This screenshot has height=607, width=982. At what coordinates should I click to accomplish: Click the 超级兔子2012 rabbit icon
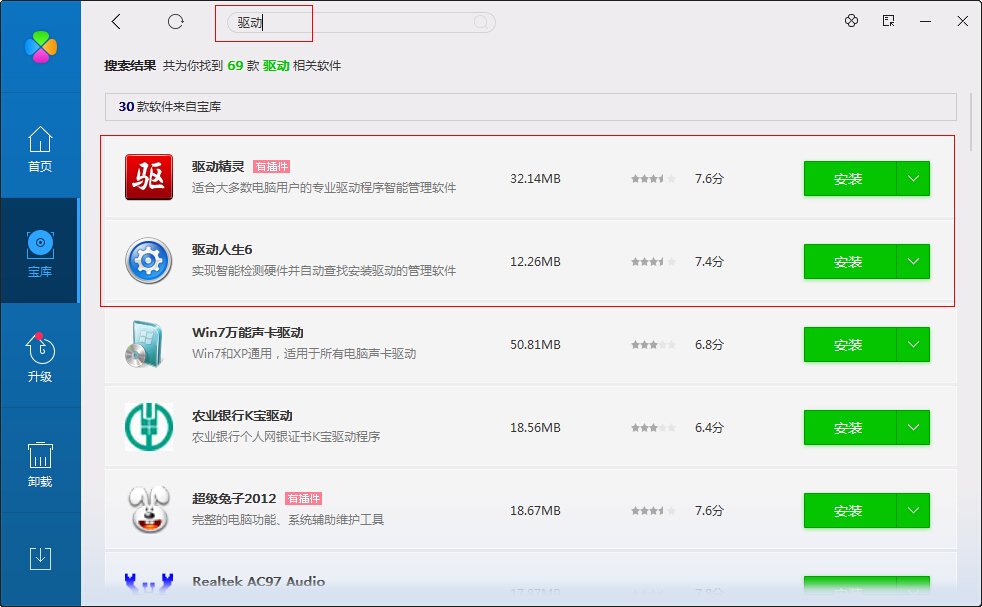148,510
